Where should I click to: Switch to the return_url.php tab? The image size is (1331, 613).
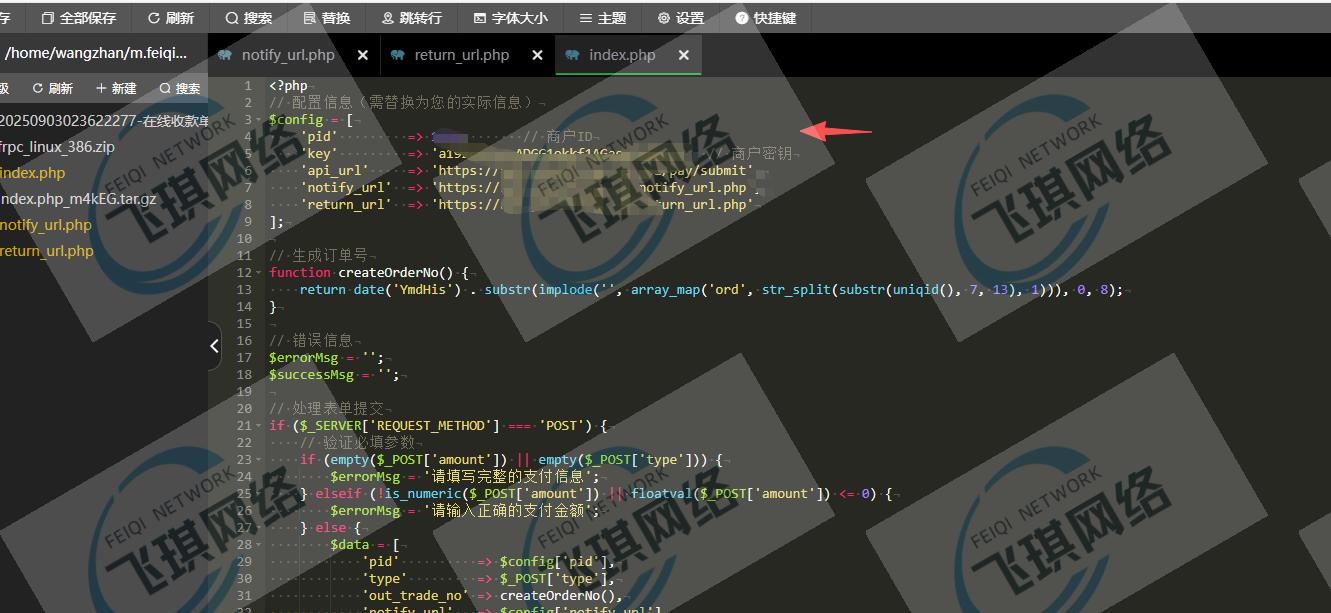461,55
